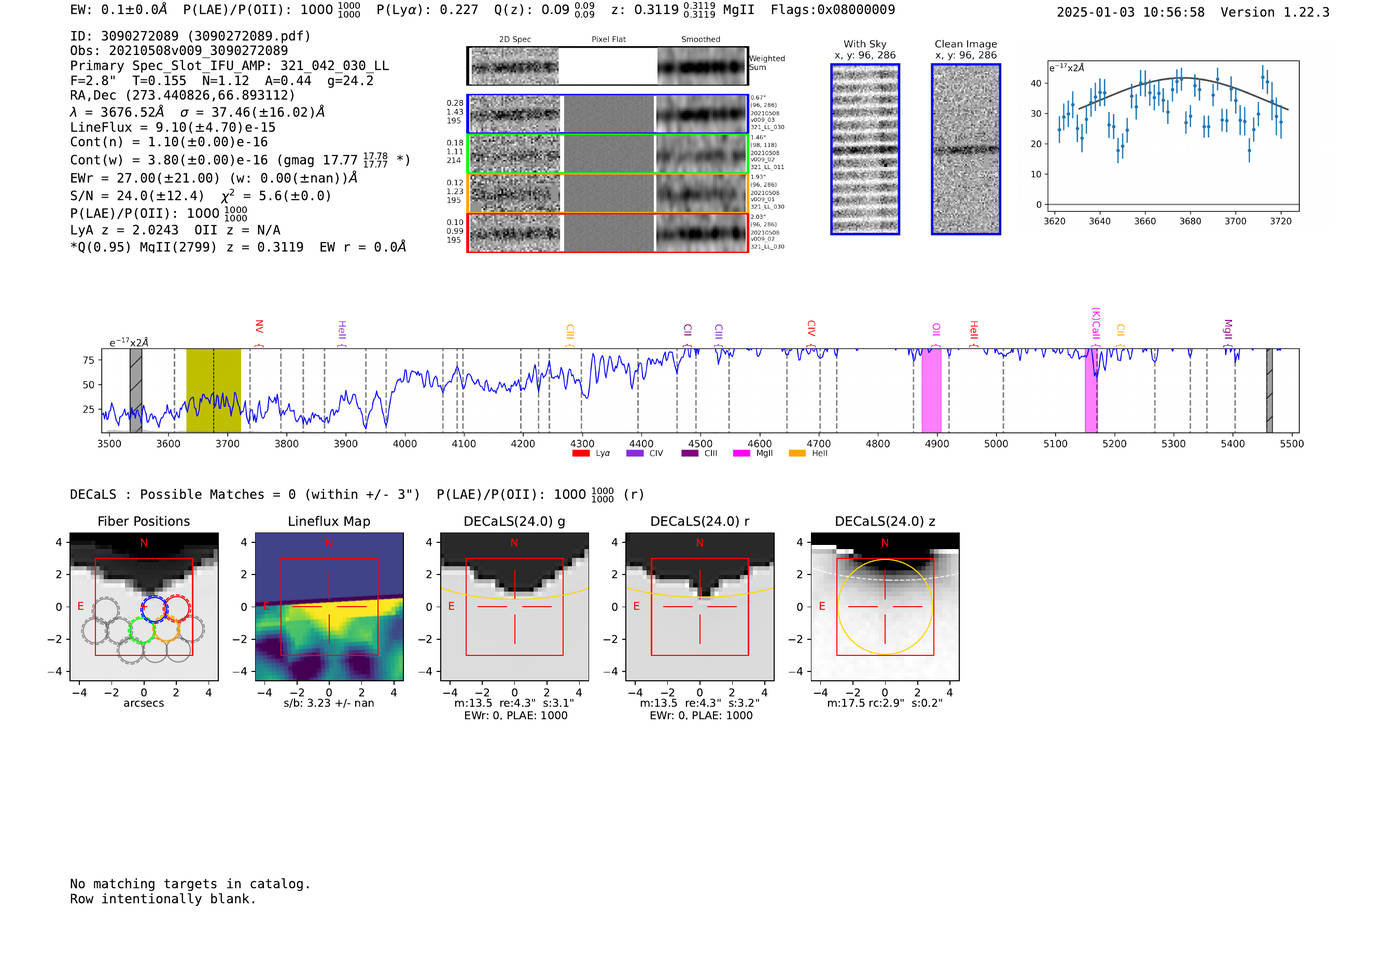Click the 'Primary Spec_Slot_IFU_AMP: 321_042_030_LL' line
1400x953 pixels.
(x=230, y=66)
